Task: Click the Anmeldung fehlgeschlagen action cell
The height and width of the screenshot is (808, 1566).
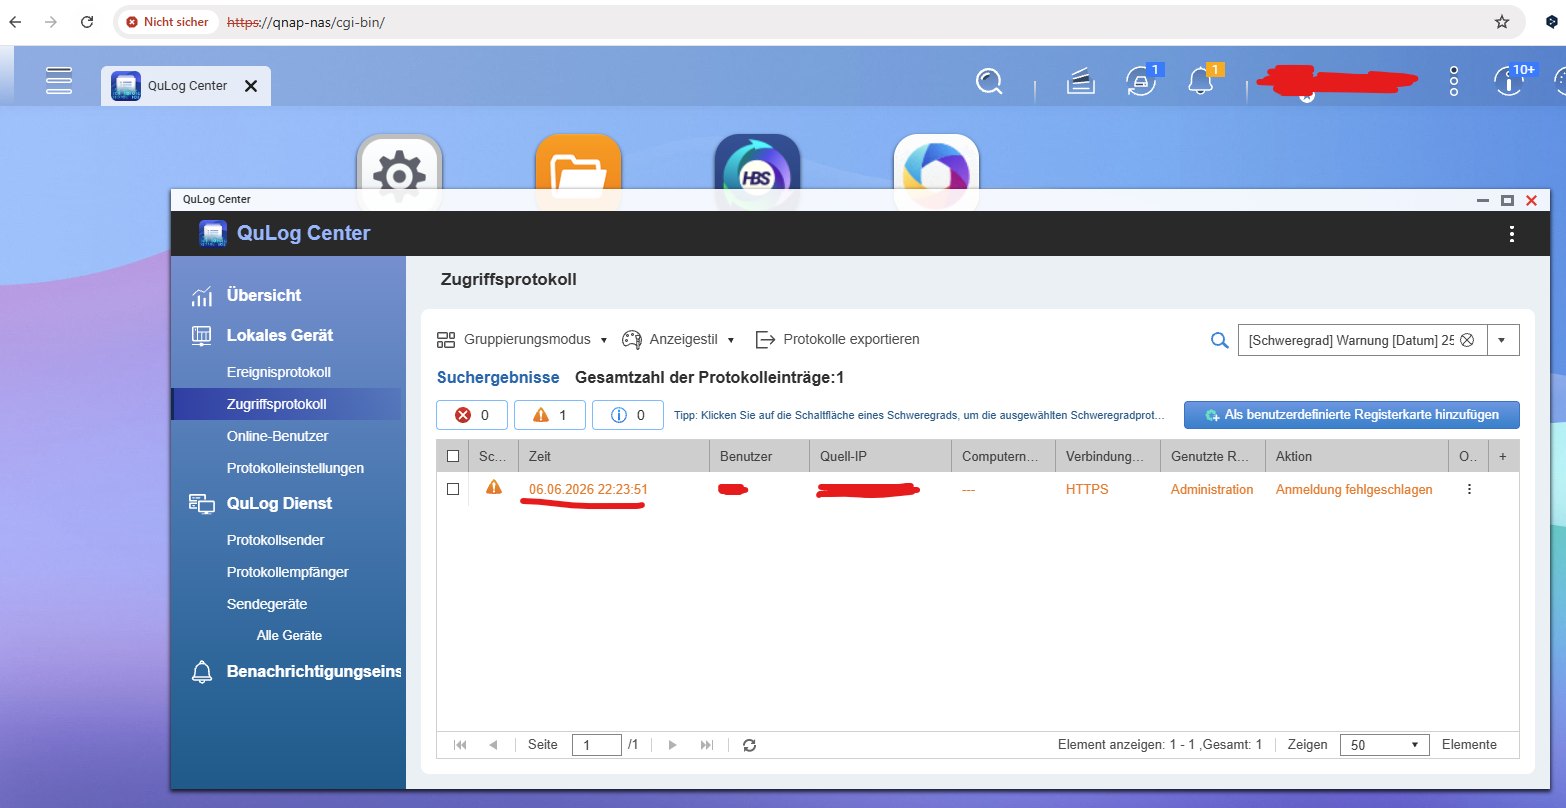Action: (1354, 489)
